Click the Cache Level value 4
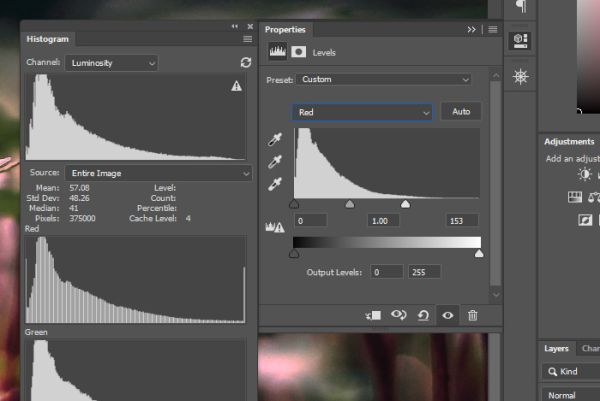 point(188,218)
